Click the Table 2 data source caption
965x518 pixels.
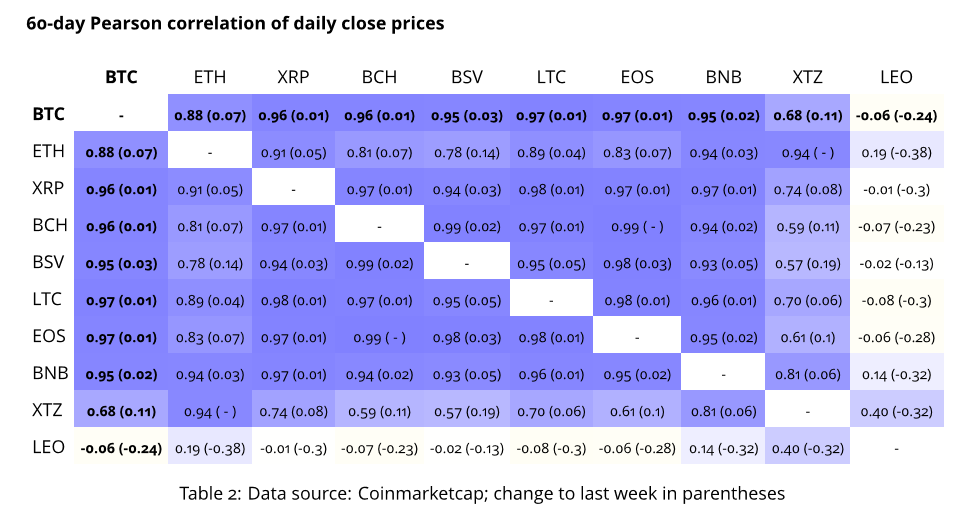point(482,493)
